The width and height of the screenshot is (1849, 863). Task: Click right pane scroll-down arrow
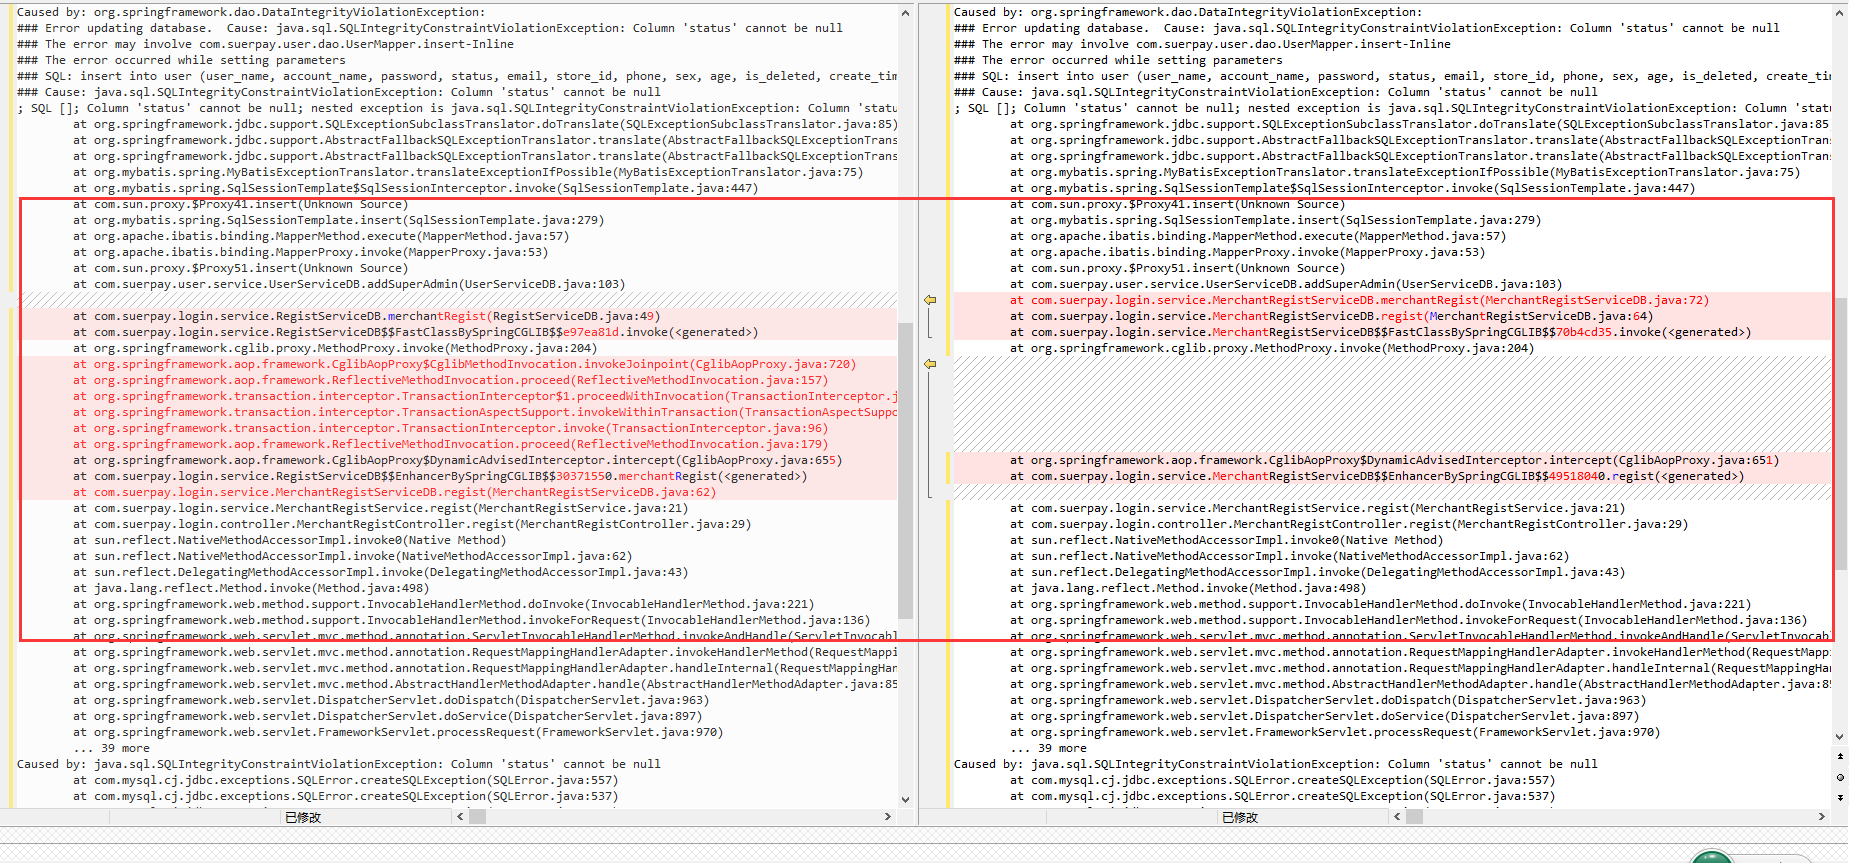click(x=1841, y=736)
